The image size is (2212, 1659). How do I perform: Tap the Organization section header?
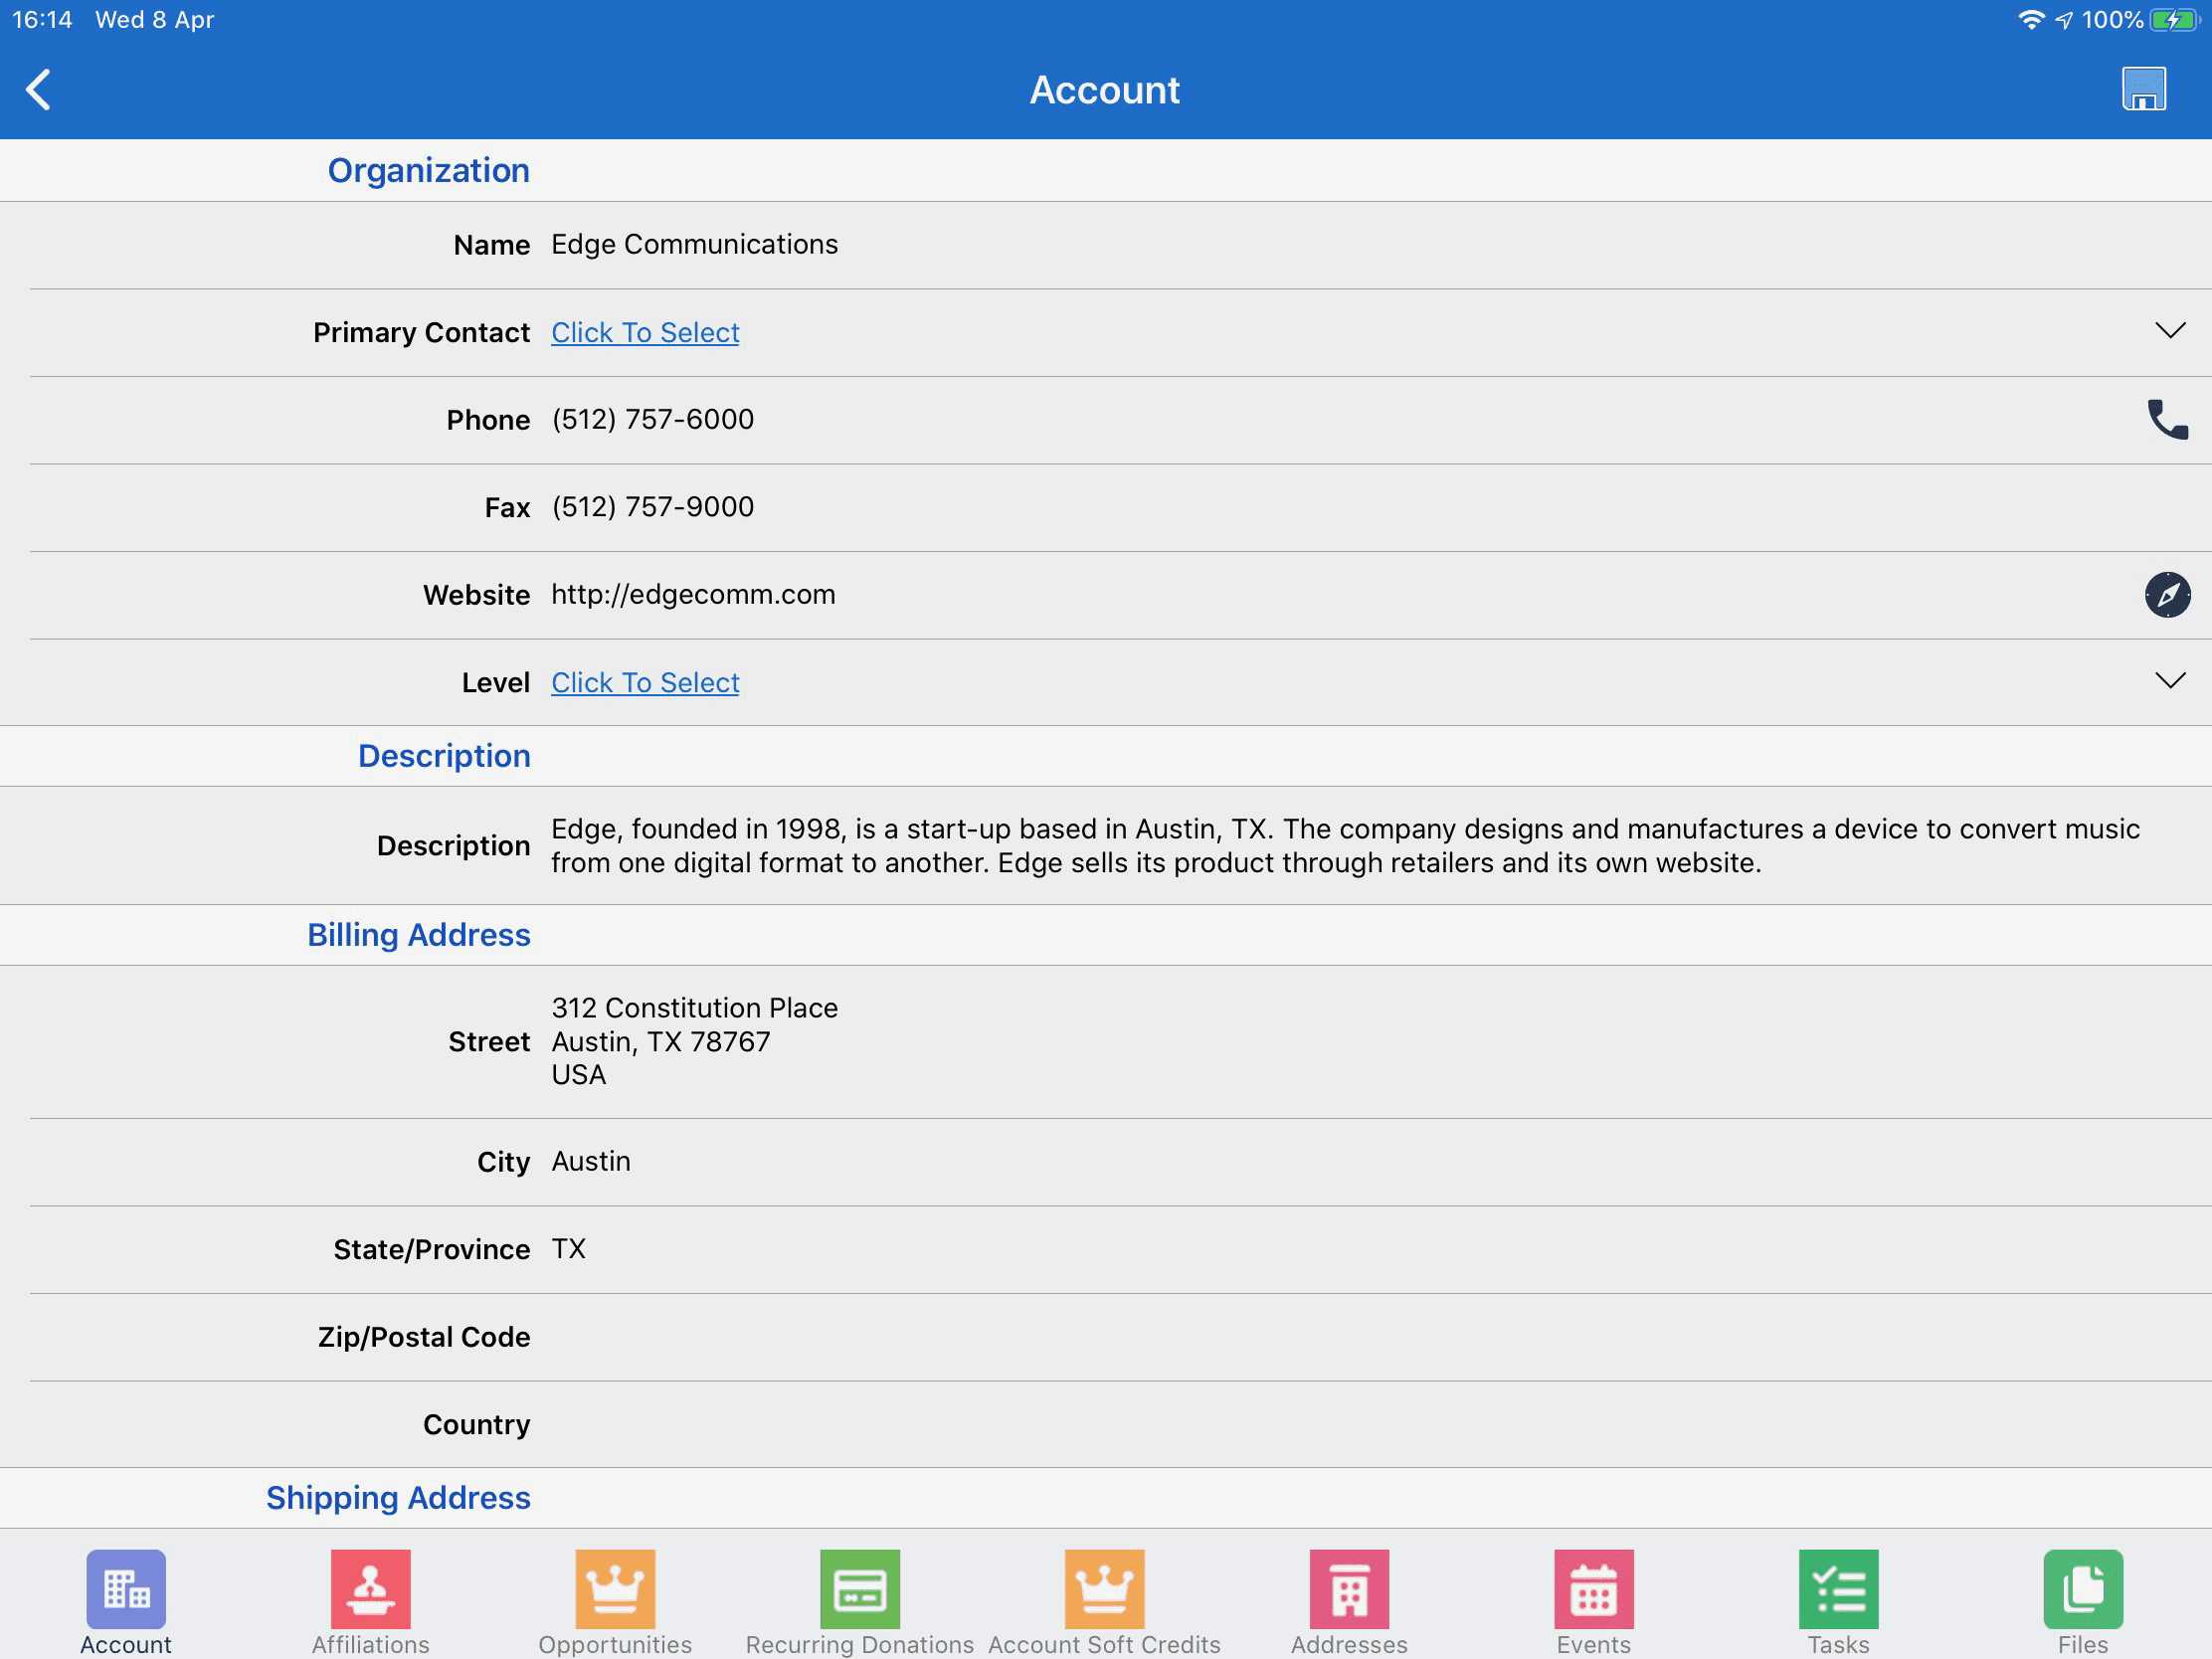coord(429,171)
